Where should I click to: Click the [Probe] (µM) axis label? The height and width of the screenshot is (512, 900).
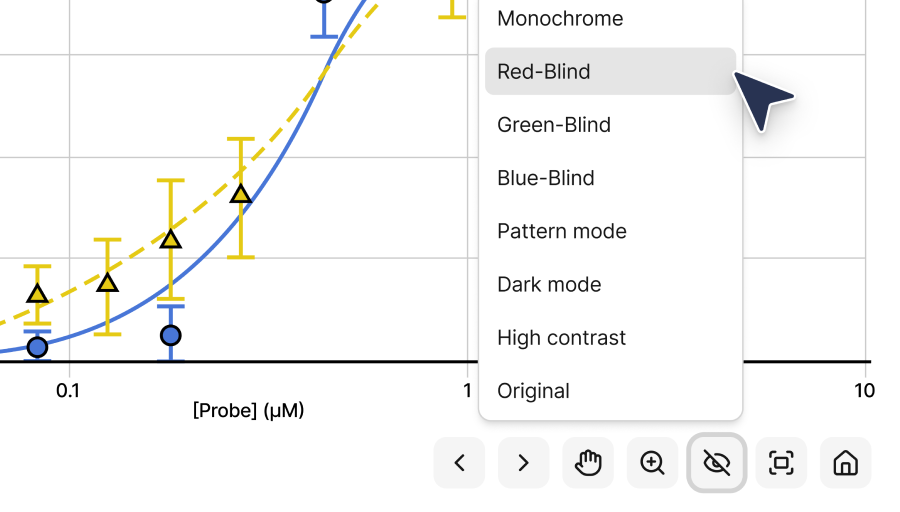coord(248,411)
